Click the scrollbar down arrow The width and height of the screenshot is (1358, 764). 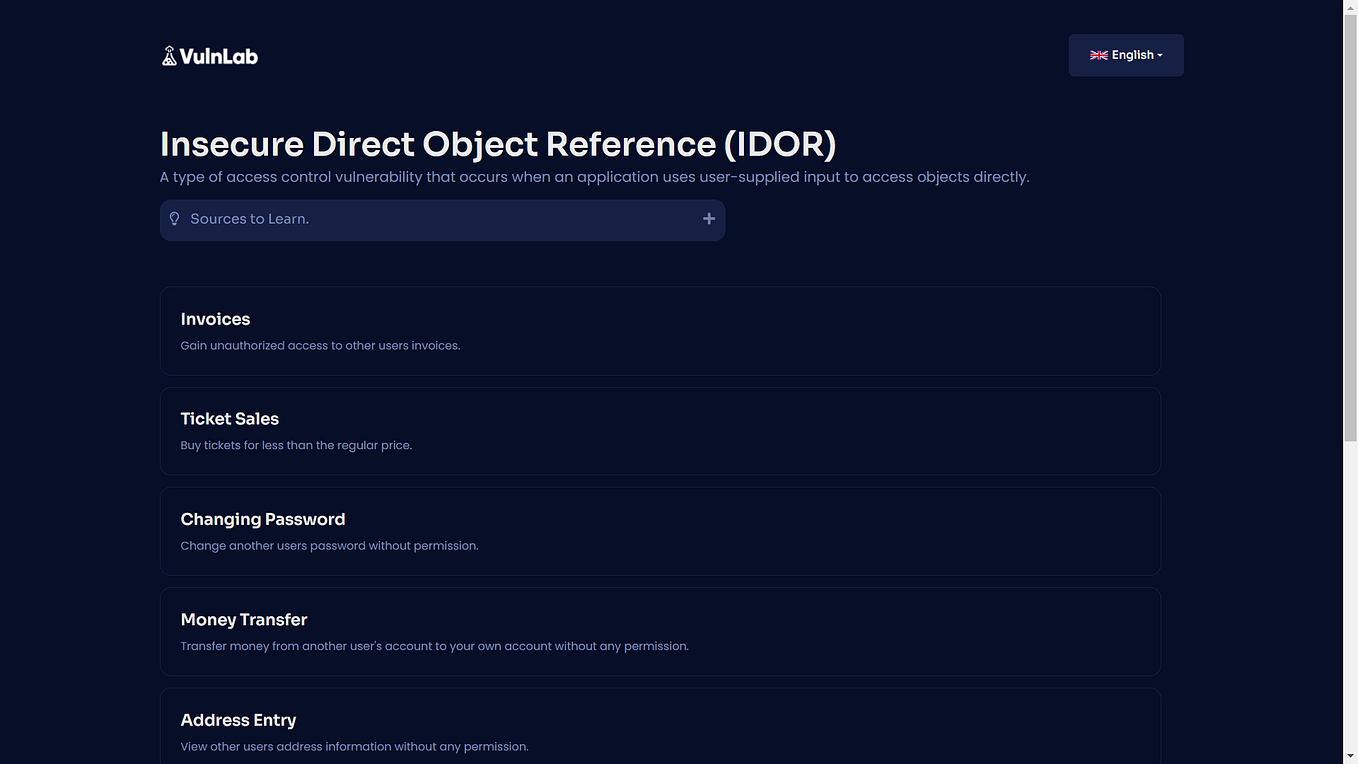pyautogui.click(x=1350, y=756)
